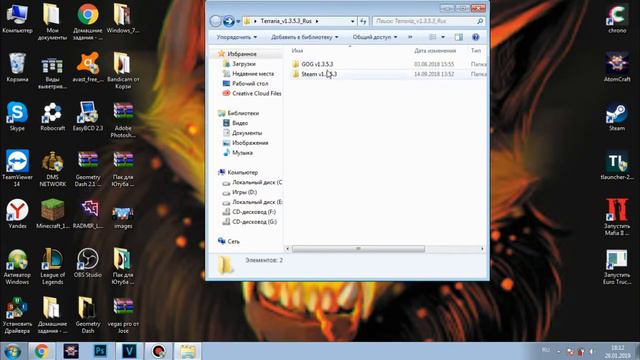Select the Mafia II launch shortcut
This screenshot has height=360, width=640.
[617, 218]
